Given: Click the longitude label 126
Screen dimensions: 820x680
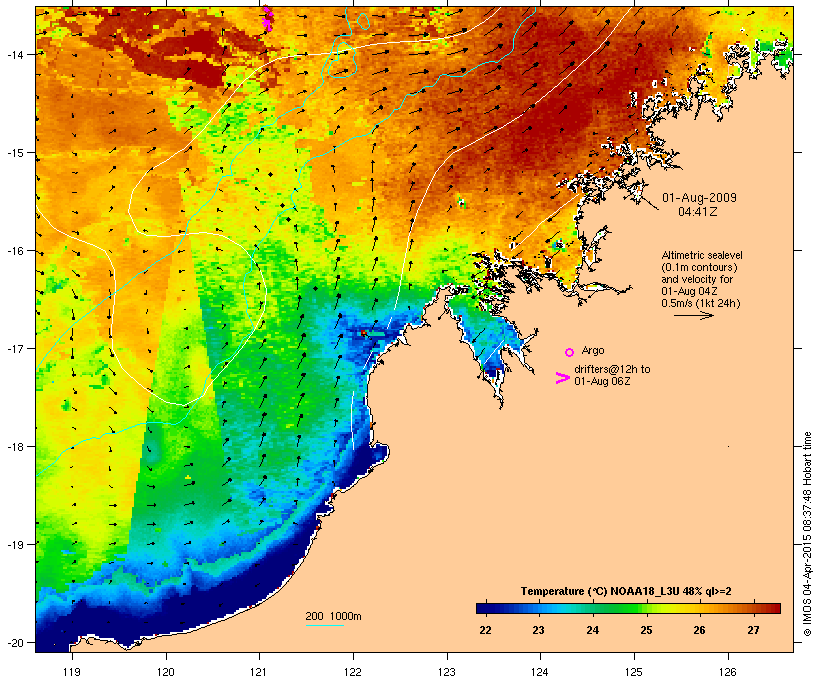Looking at the screenshot, I should (727, 672).
